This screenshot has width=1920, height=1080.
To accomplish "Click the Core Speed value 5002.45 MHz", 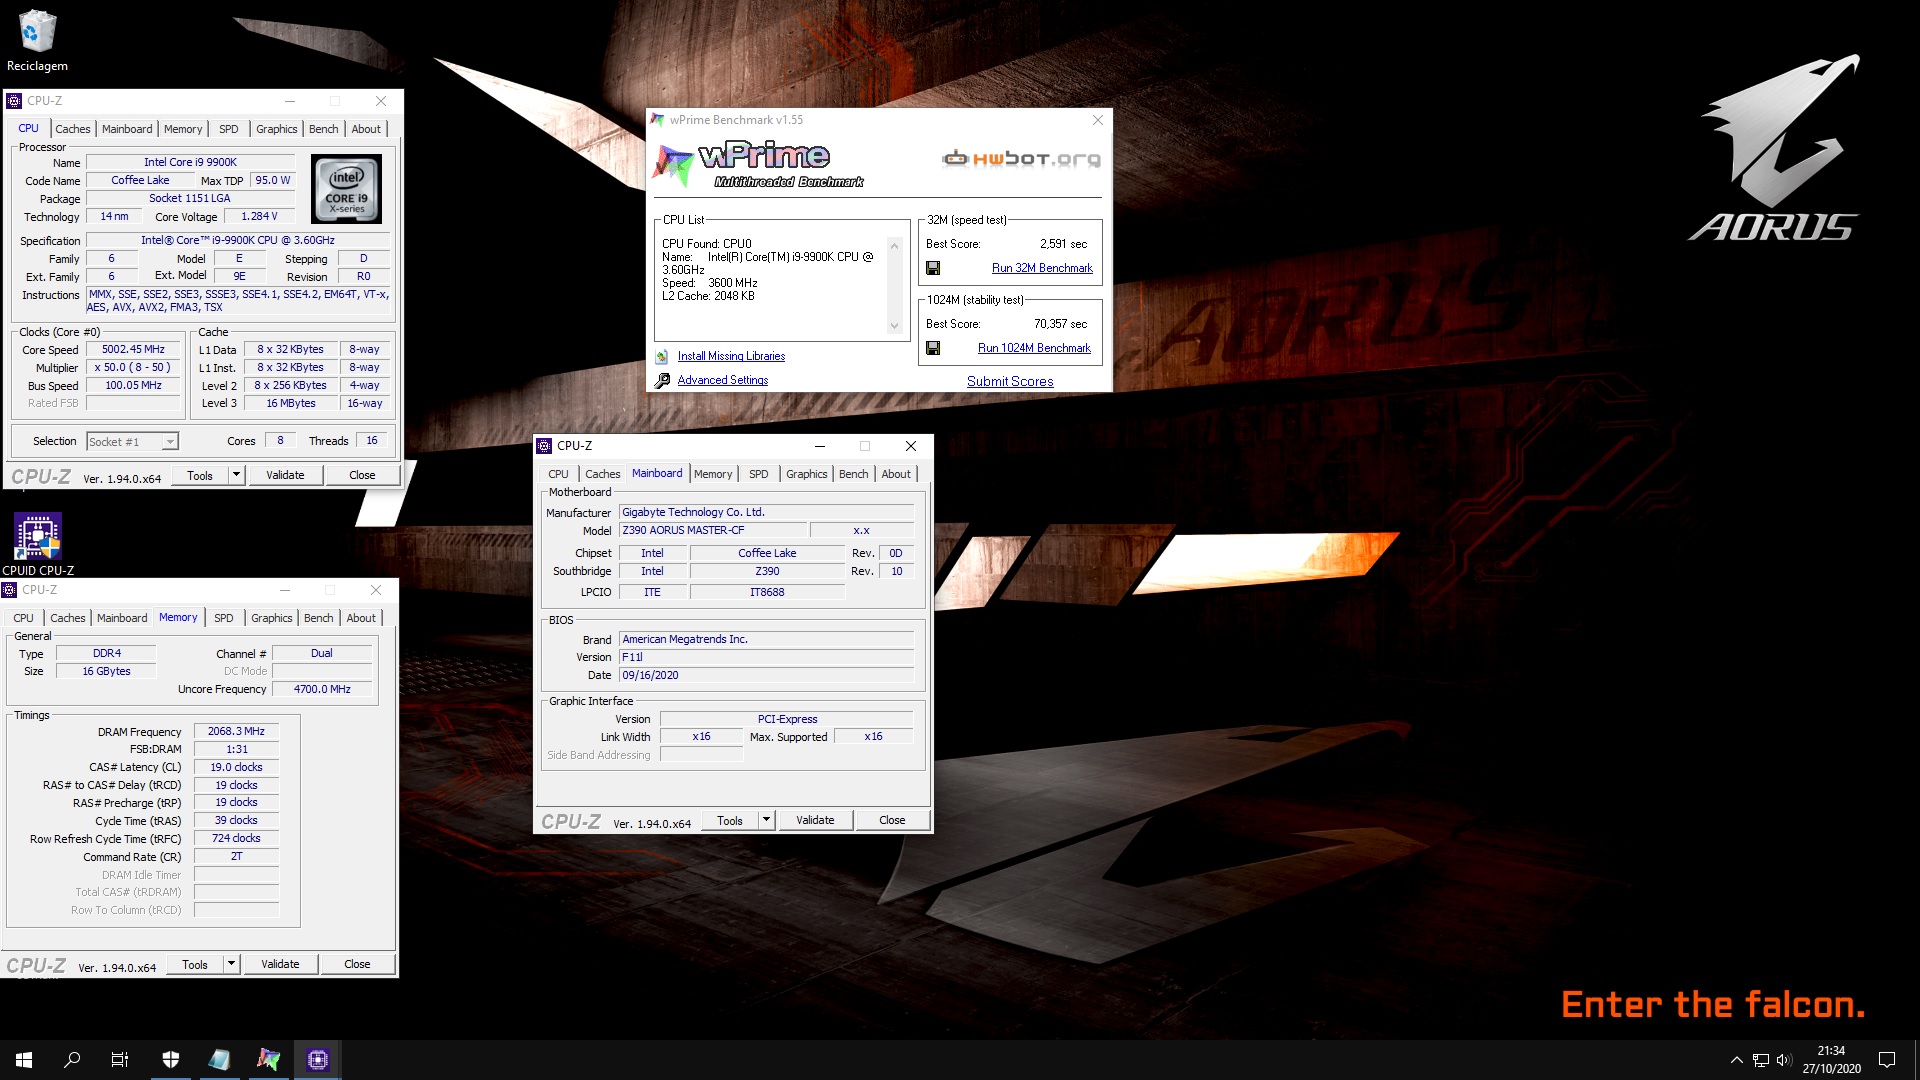I will (133, 350).
